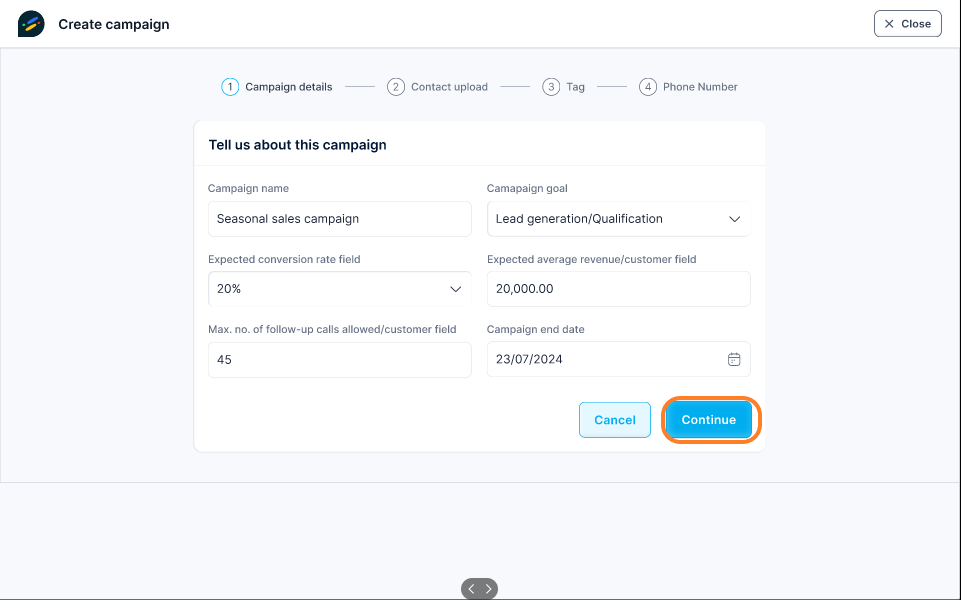This screenshot has width=961, height=600.
Task: Open Lead generation/Qualification combo box
Action: click(x=618, y=219)
